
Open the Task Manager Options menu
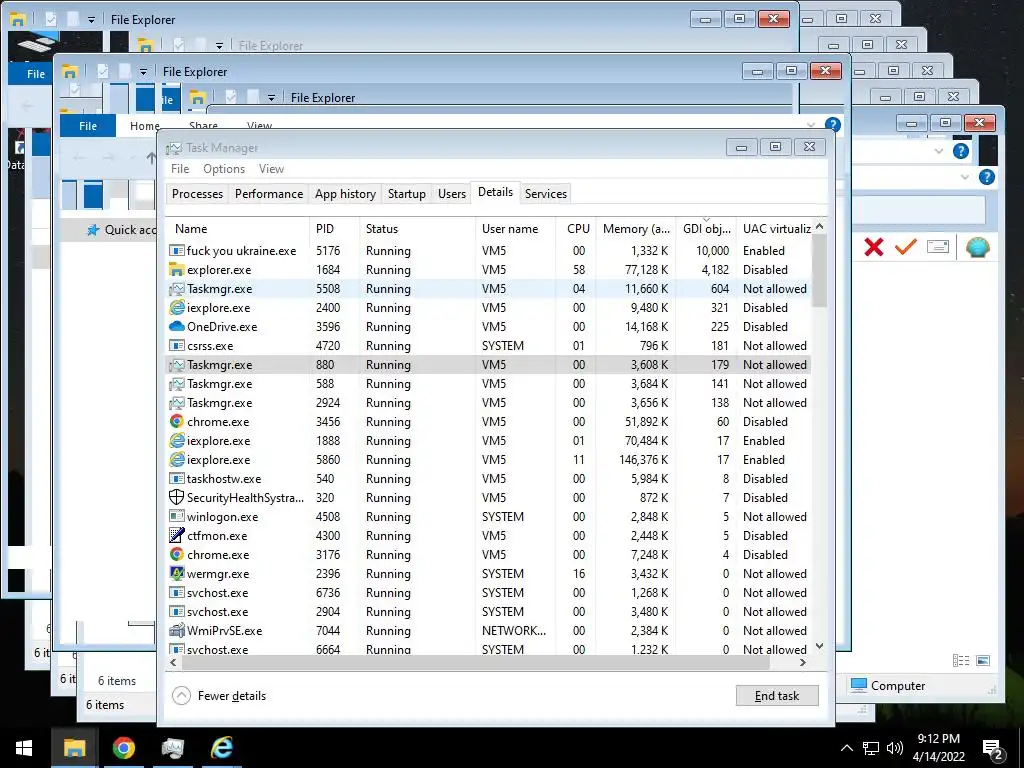coord(224,168)
